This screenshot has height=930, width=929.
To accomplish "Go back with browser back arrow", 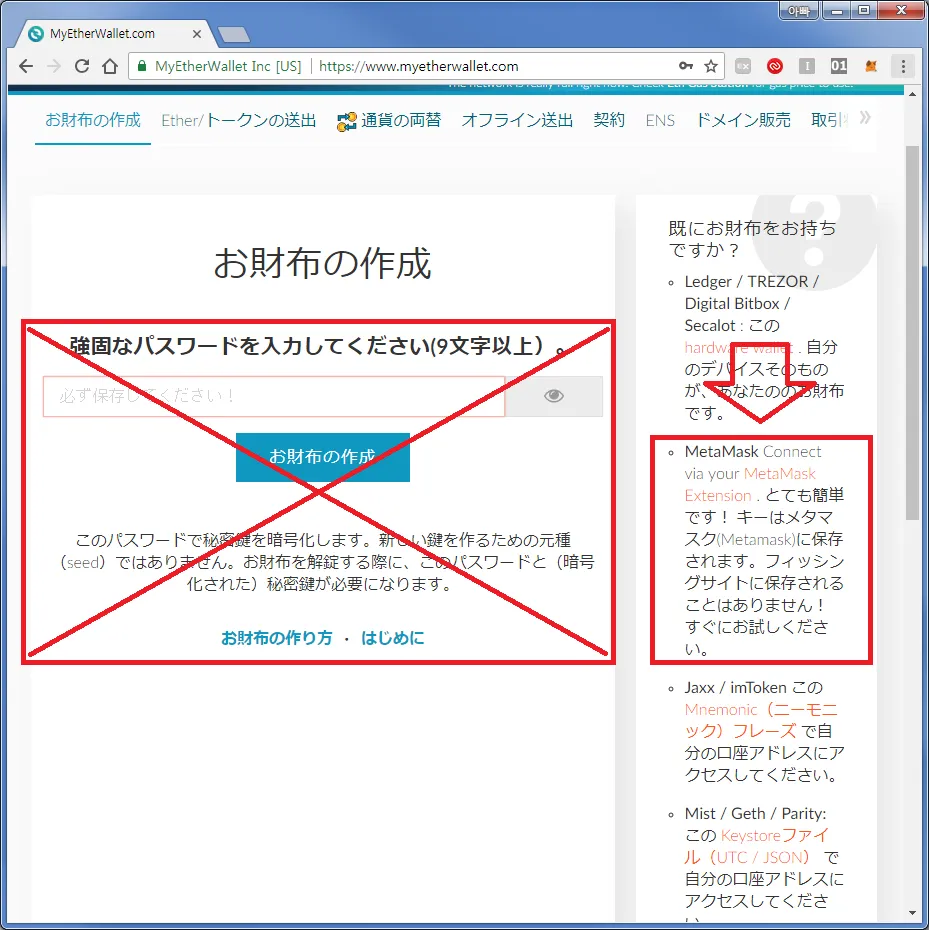I will point(26,66).
